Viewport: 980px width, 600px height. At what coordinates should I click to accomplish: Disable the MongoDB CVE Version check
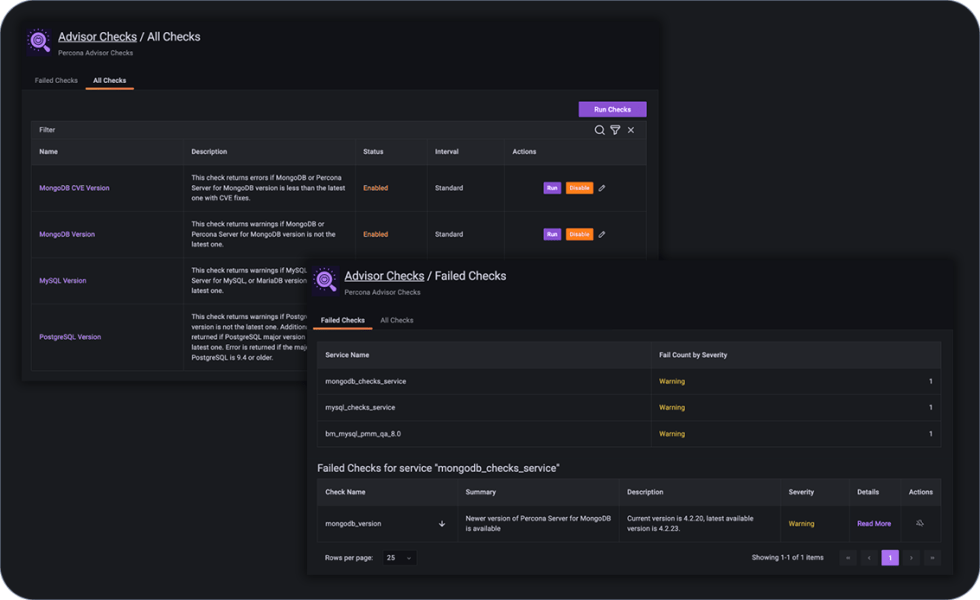[x=580, y=187]
